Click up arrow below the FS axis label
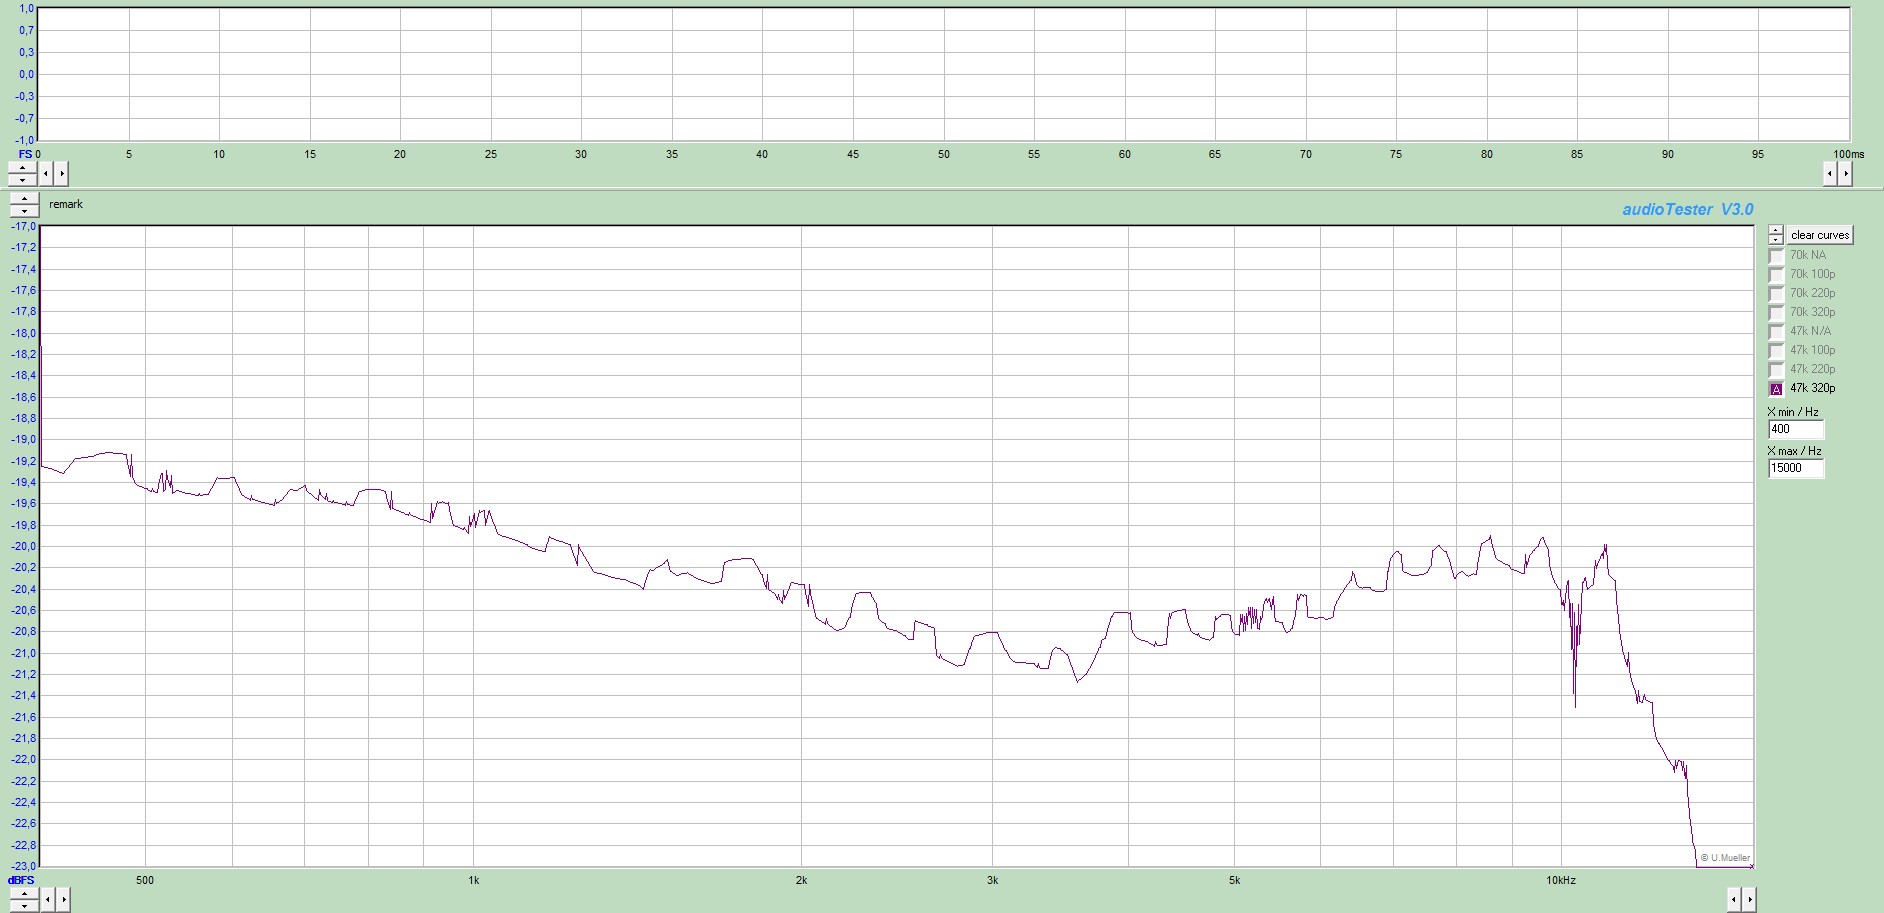 [22, 168]
